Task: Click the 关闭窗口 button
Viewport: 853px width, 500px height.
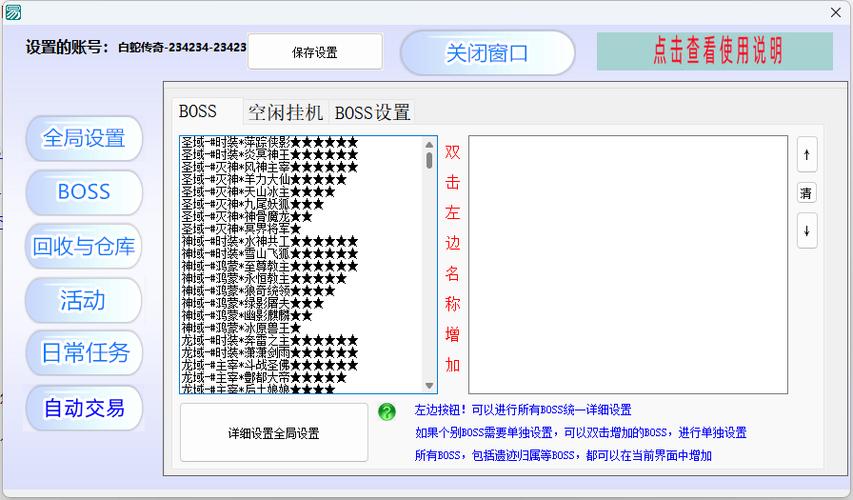Action: pyautogui.click(x=487, y=53)
